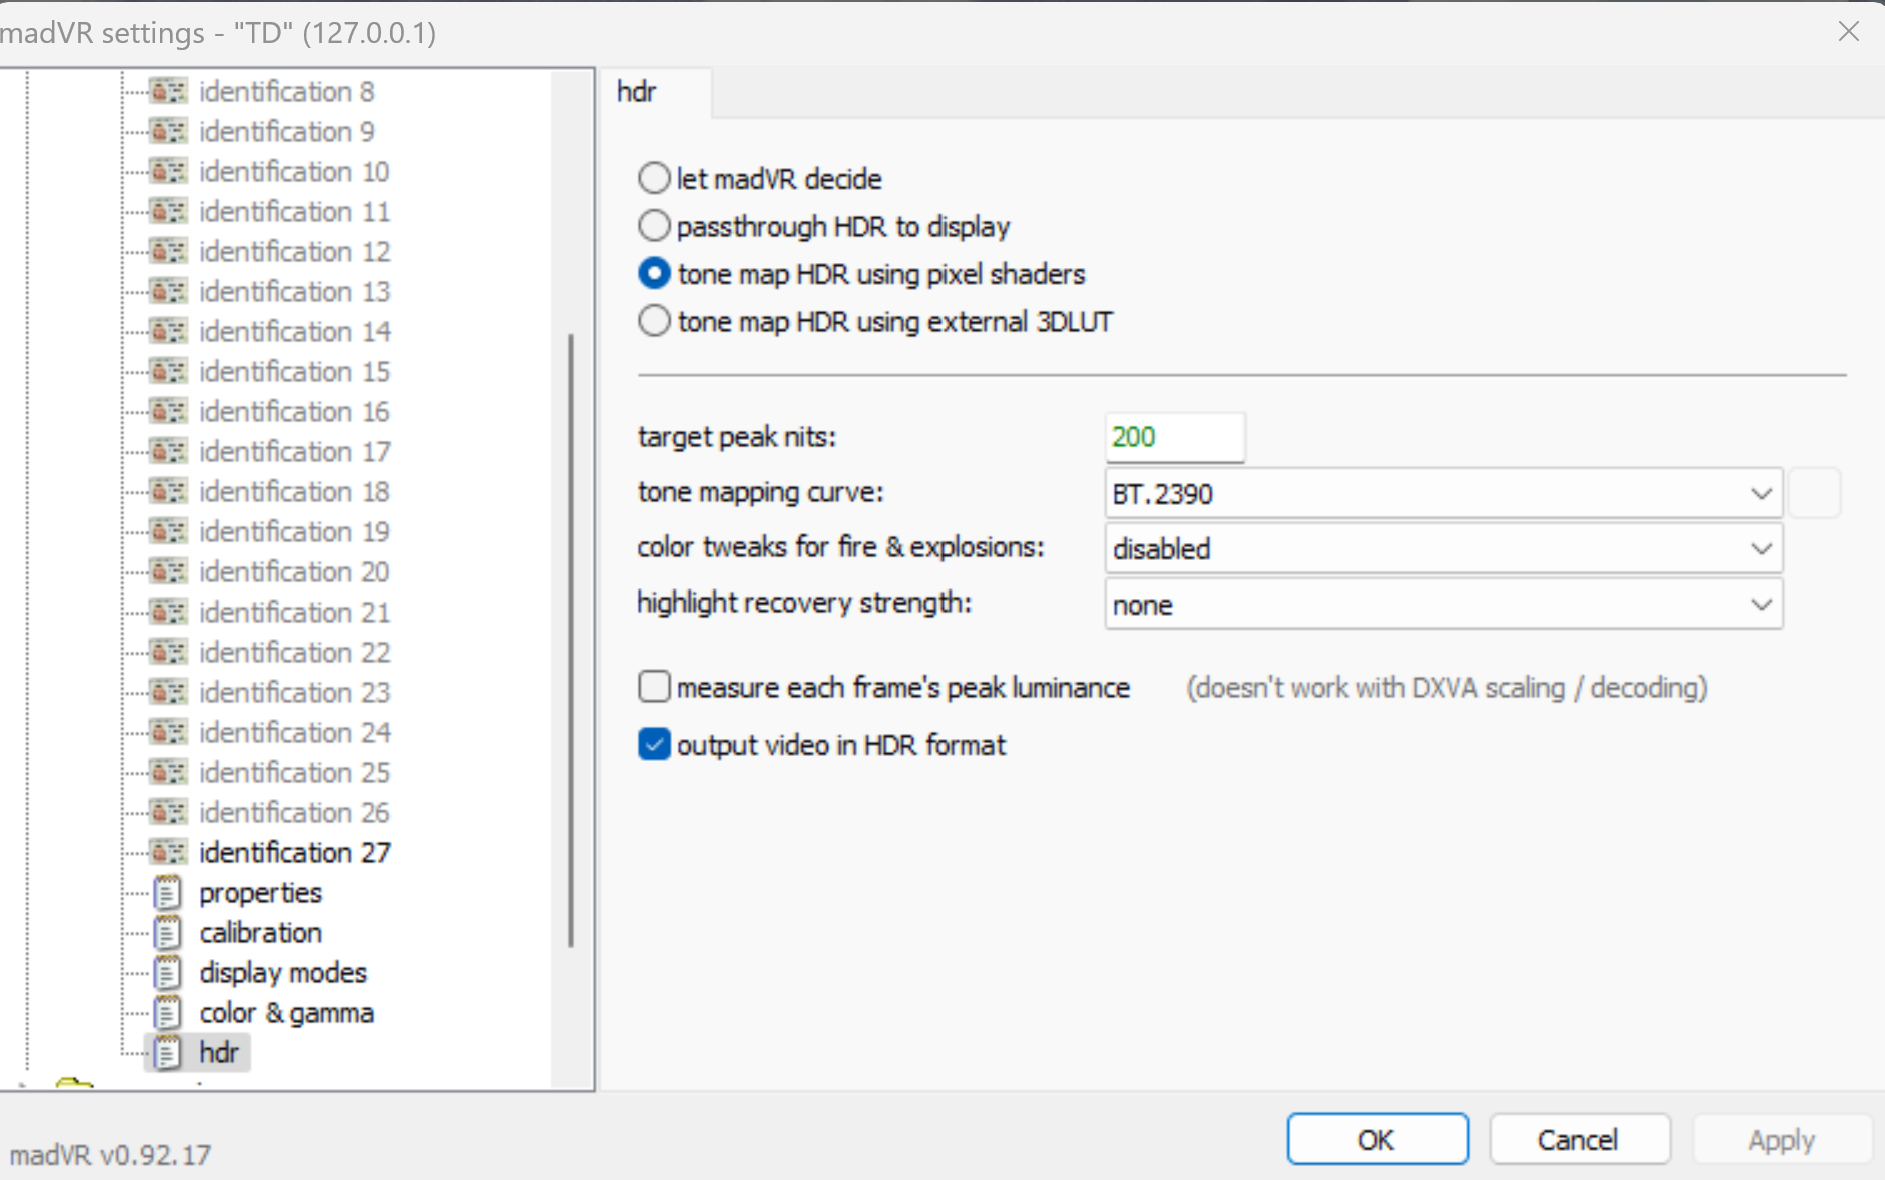The image size is (1885, 1180).
Task: Open the color & gamma settings page
Action: pos(286,1012)
